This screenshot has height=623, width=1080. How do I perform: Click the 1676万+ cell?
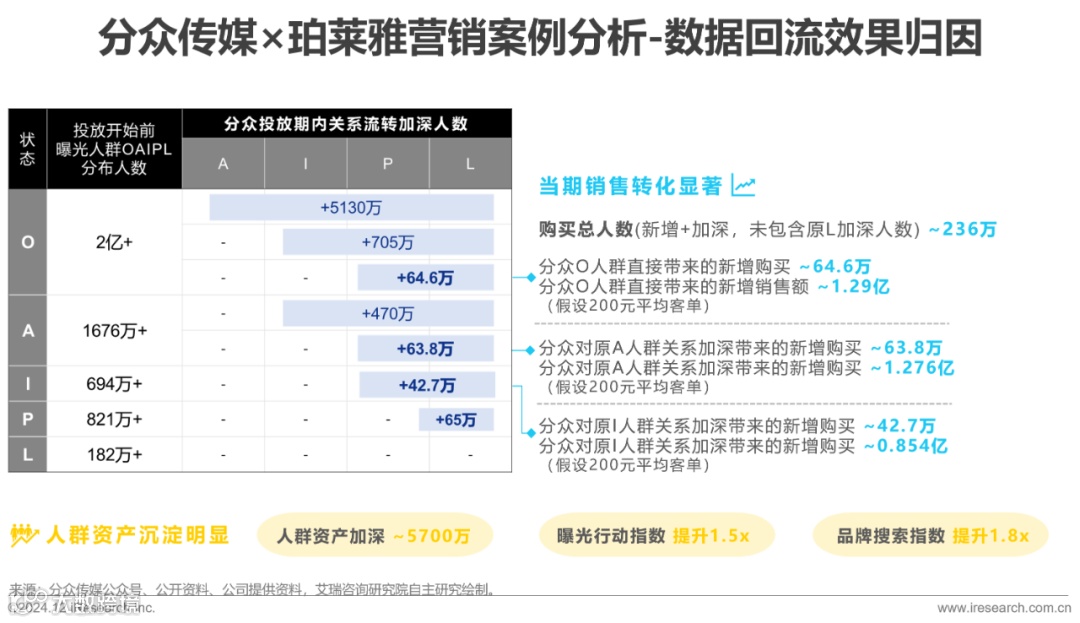pos(114,330)
